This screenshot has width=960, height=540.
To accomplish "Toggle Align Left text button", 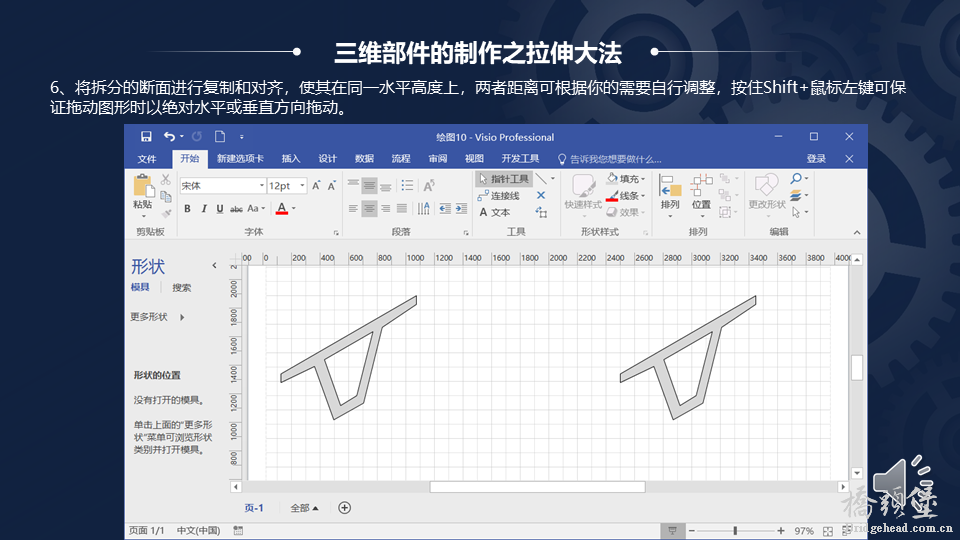I will pyautogui.click(x=353, y=209).
